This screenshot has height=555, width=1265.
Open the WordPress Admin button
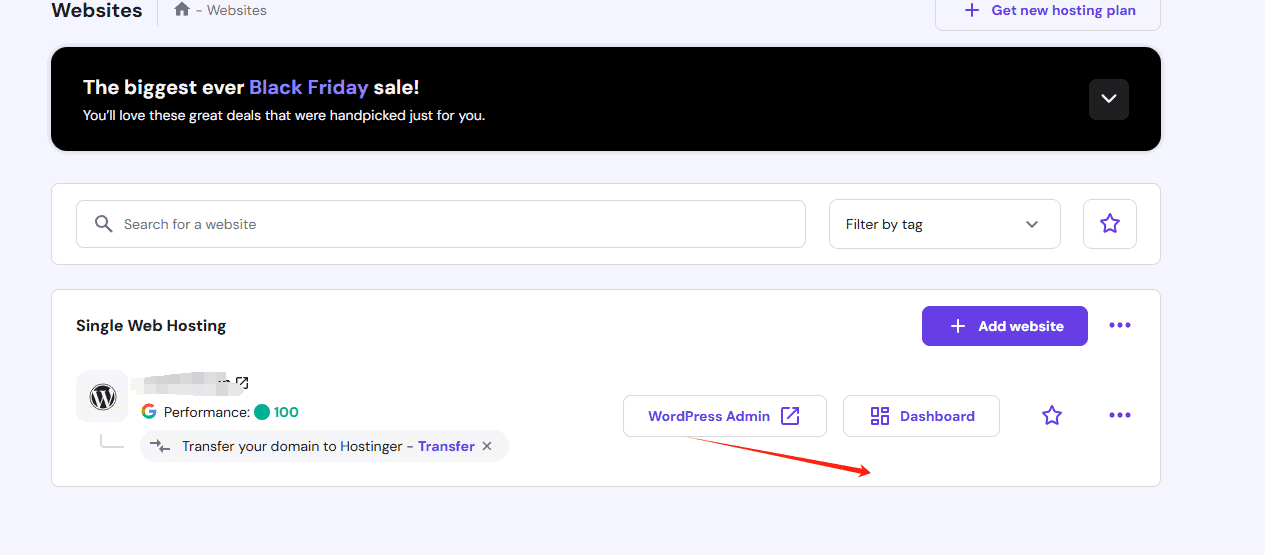point(725,416)
